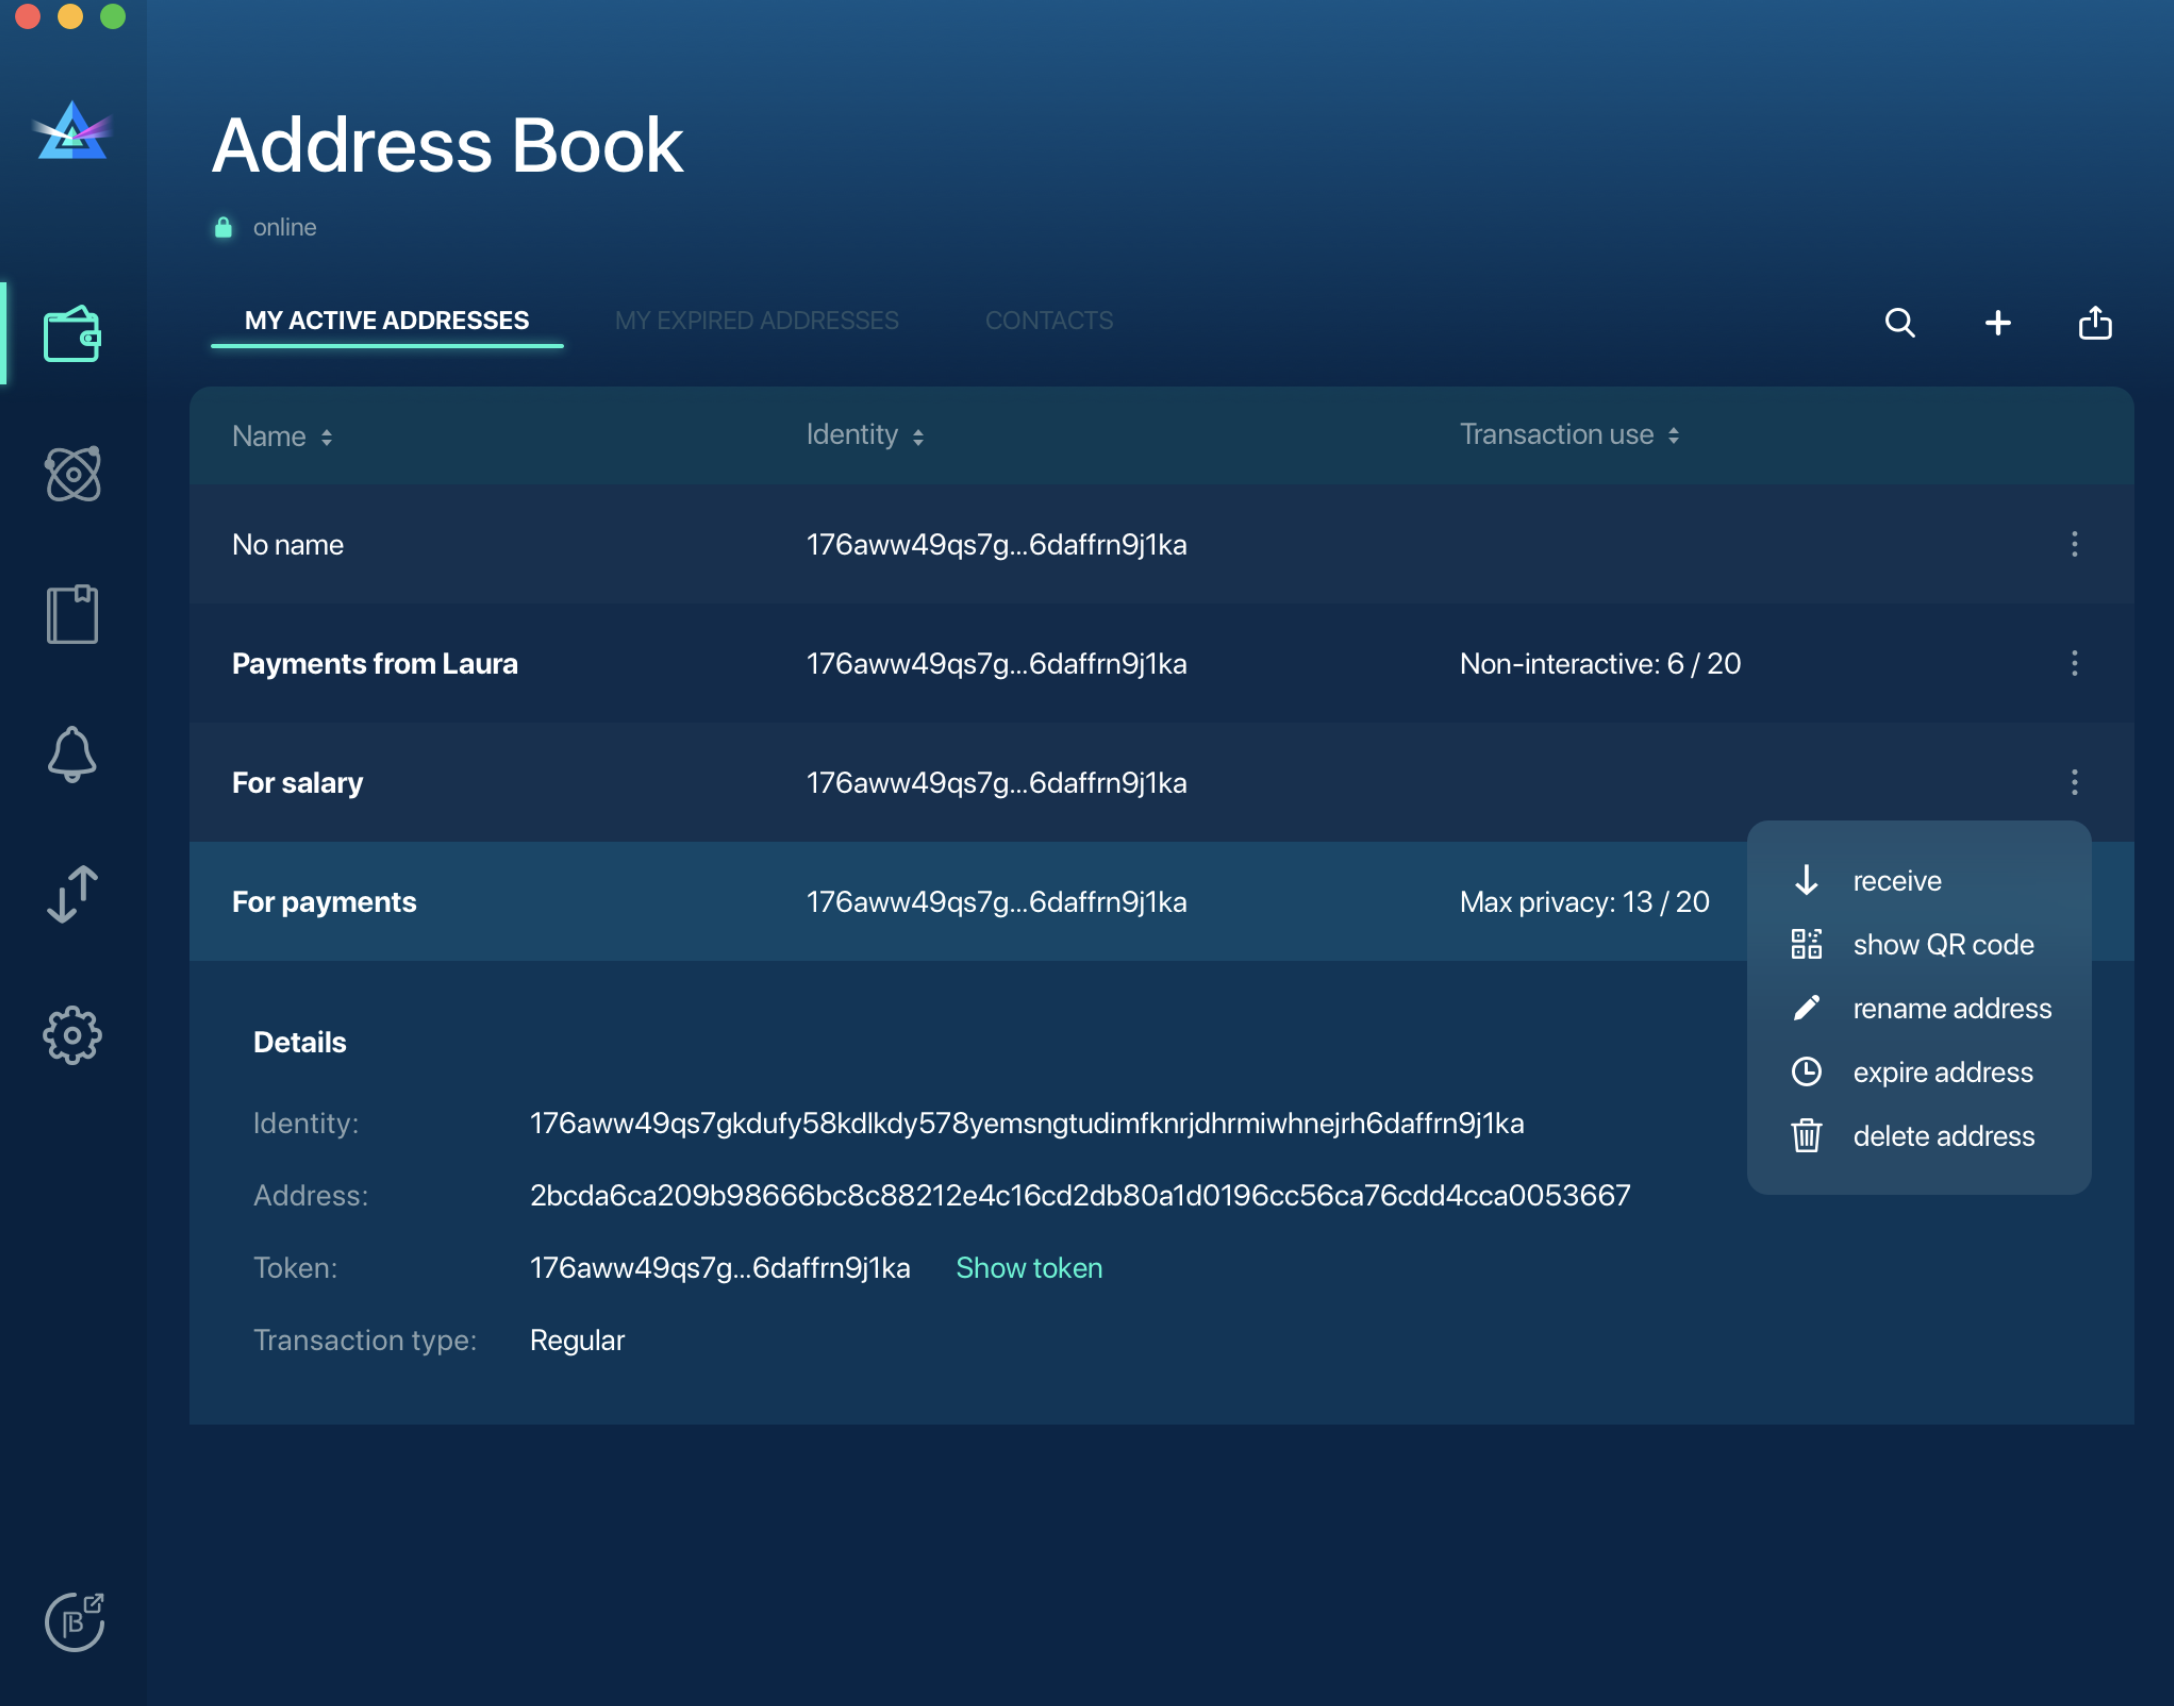Open the search icon for addresses
This screenshot has height=1706, width=2174.
1899,323
